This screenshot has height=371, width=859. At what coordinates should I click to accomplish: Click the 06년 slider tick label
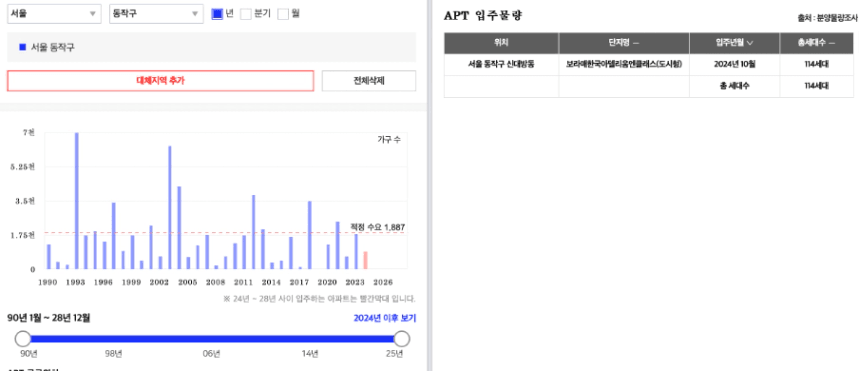211,354
